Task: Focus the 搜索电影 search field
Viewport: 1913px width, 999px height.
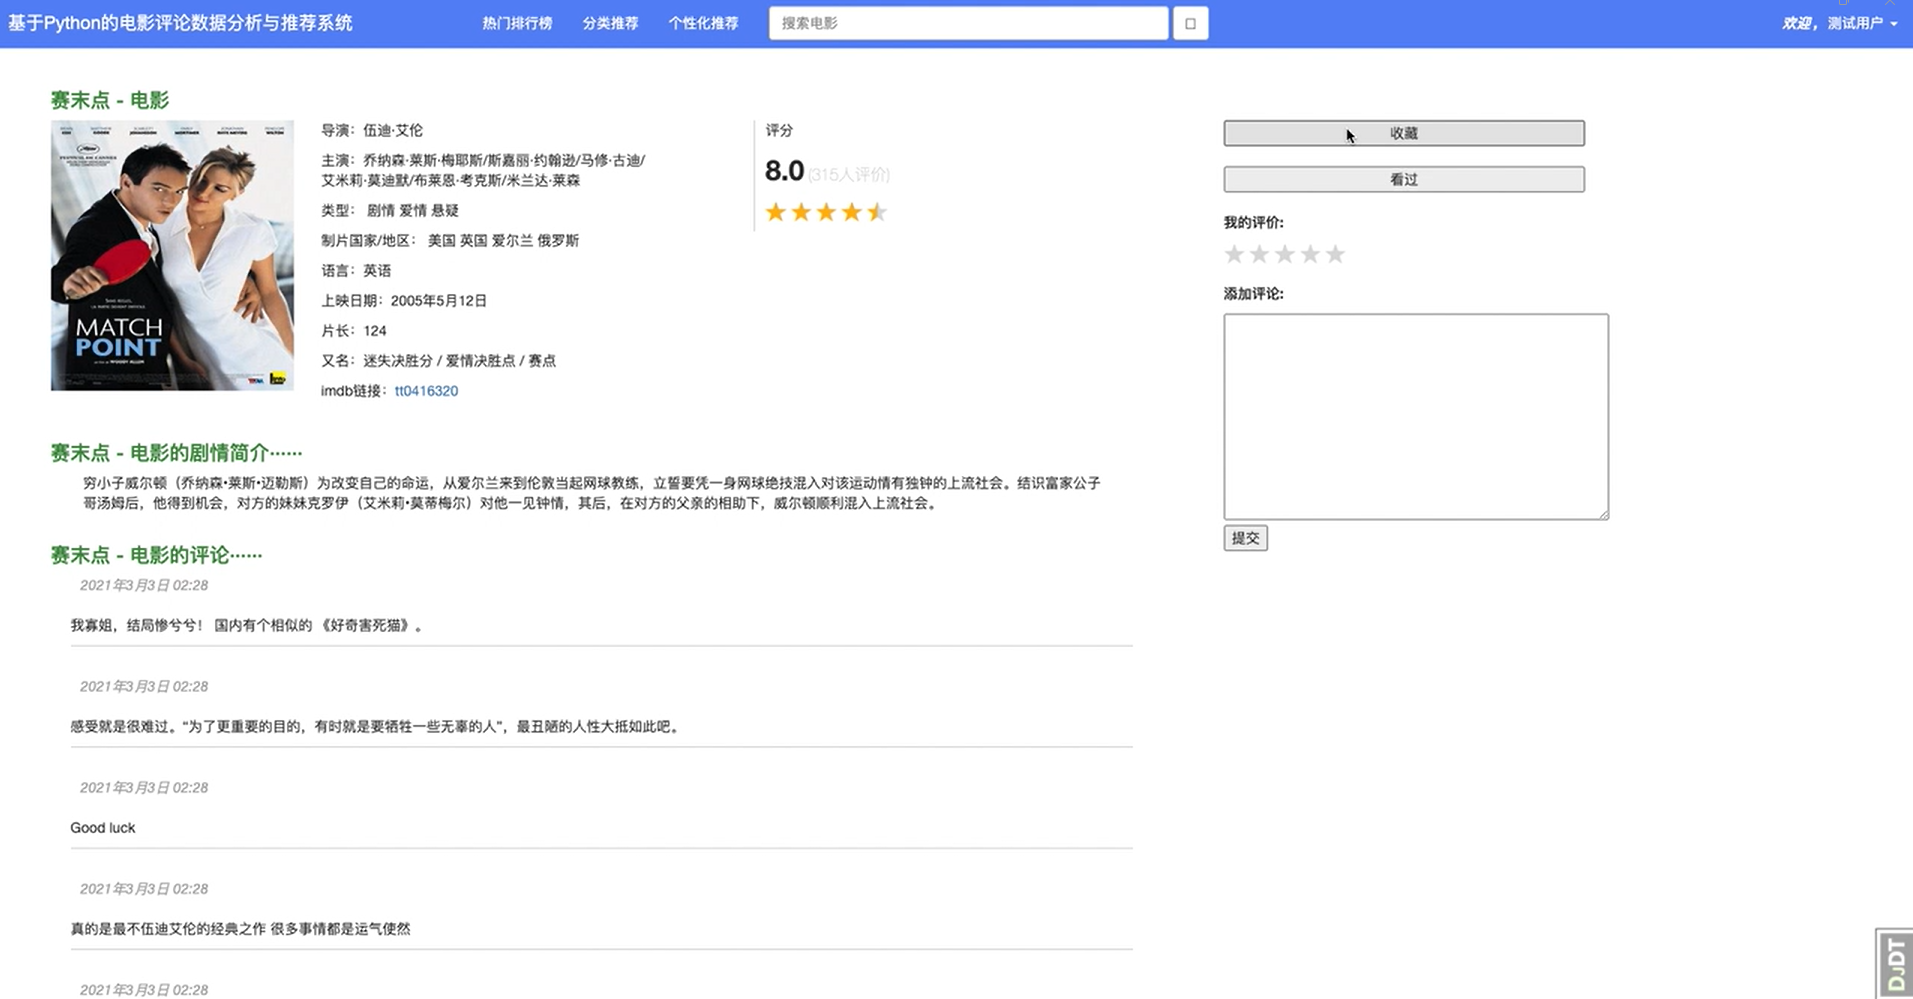Action: (968, 23)
